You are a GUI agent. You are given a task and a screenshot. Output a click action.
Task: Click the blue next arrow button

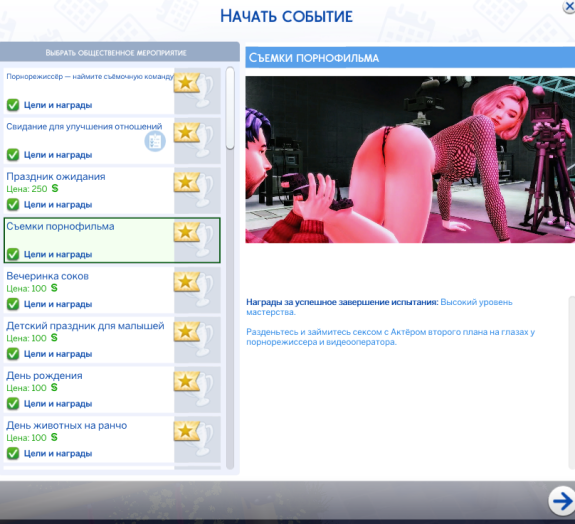tap(562, 501)
